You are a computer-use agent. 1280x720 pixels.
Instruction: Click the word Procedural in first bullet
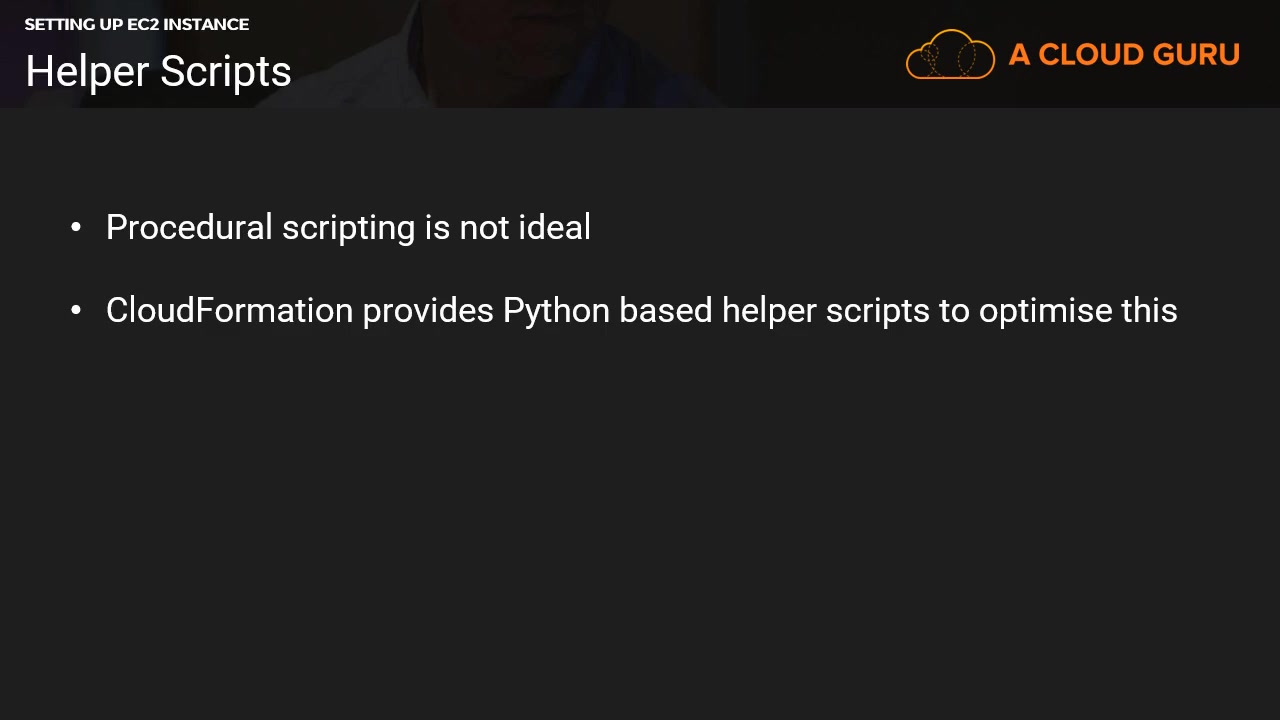coord(189,228)
